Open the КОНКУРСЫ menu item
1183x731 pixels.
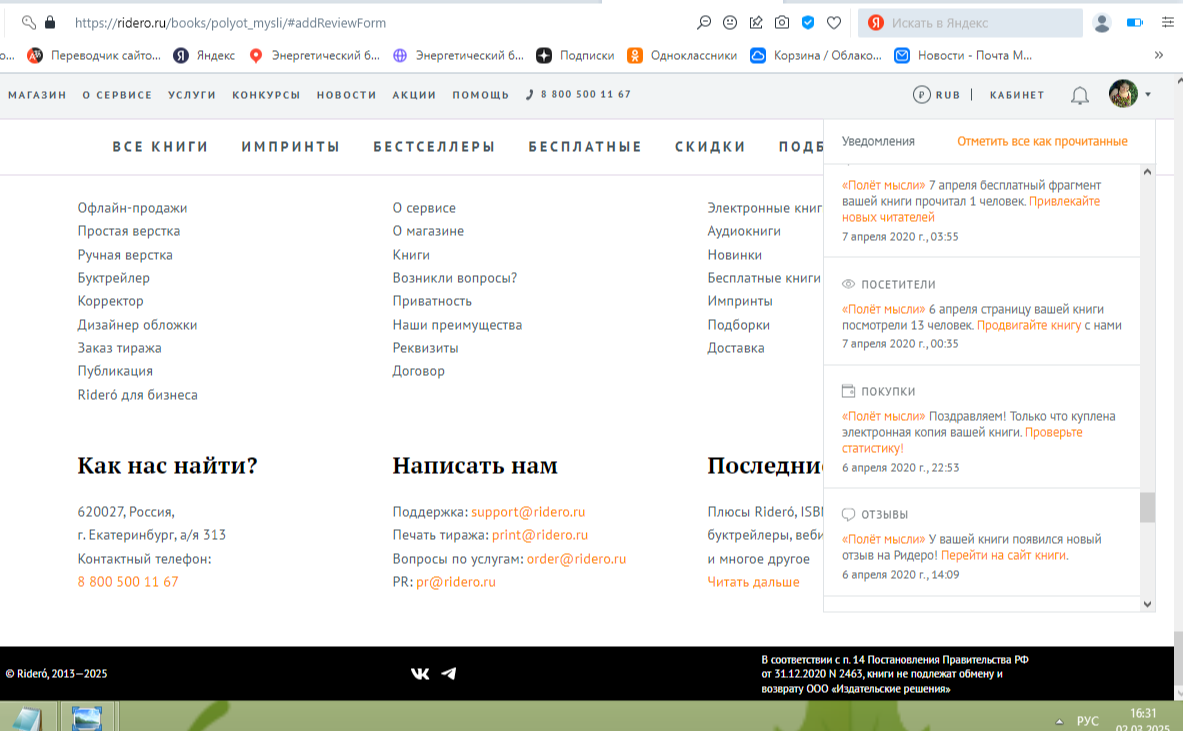[266, 95]
